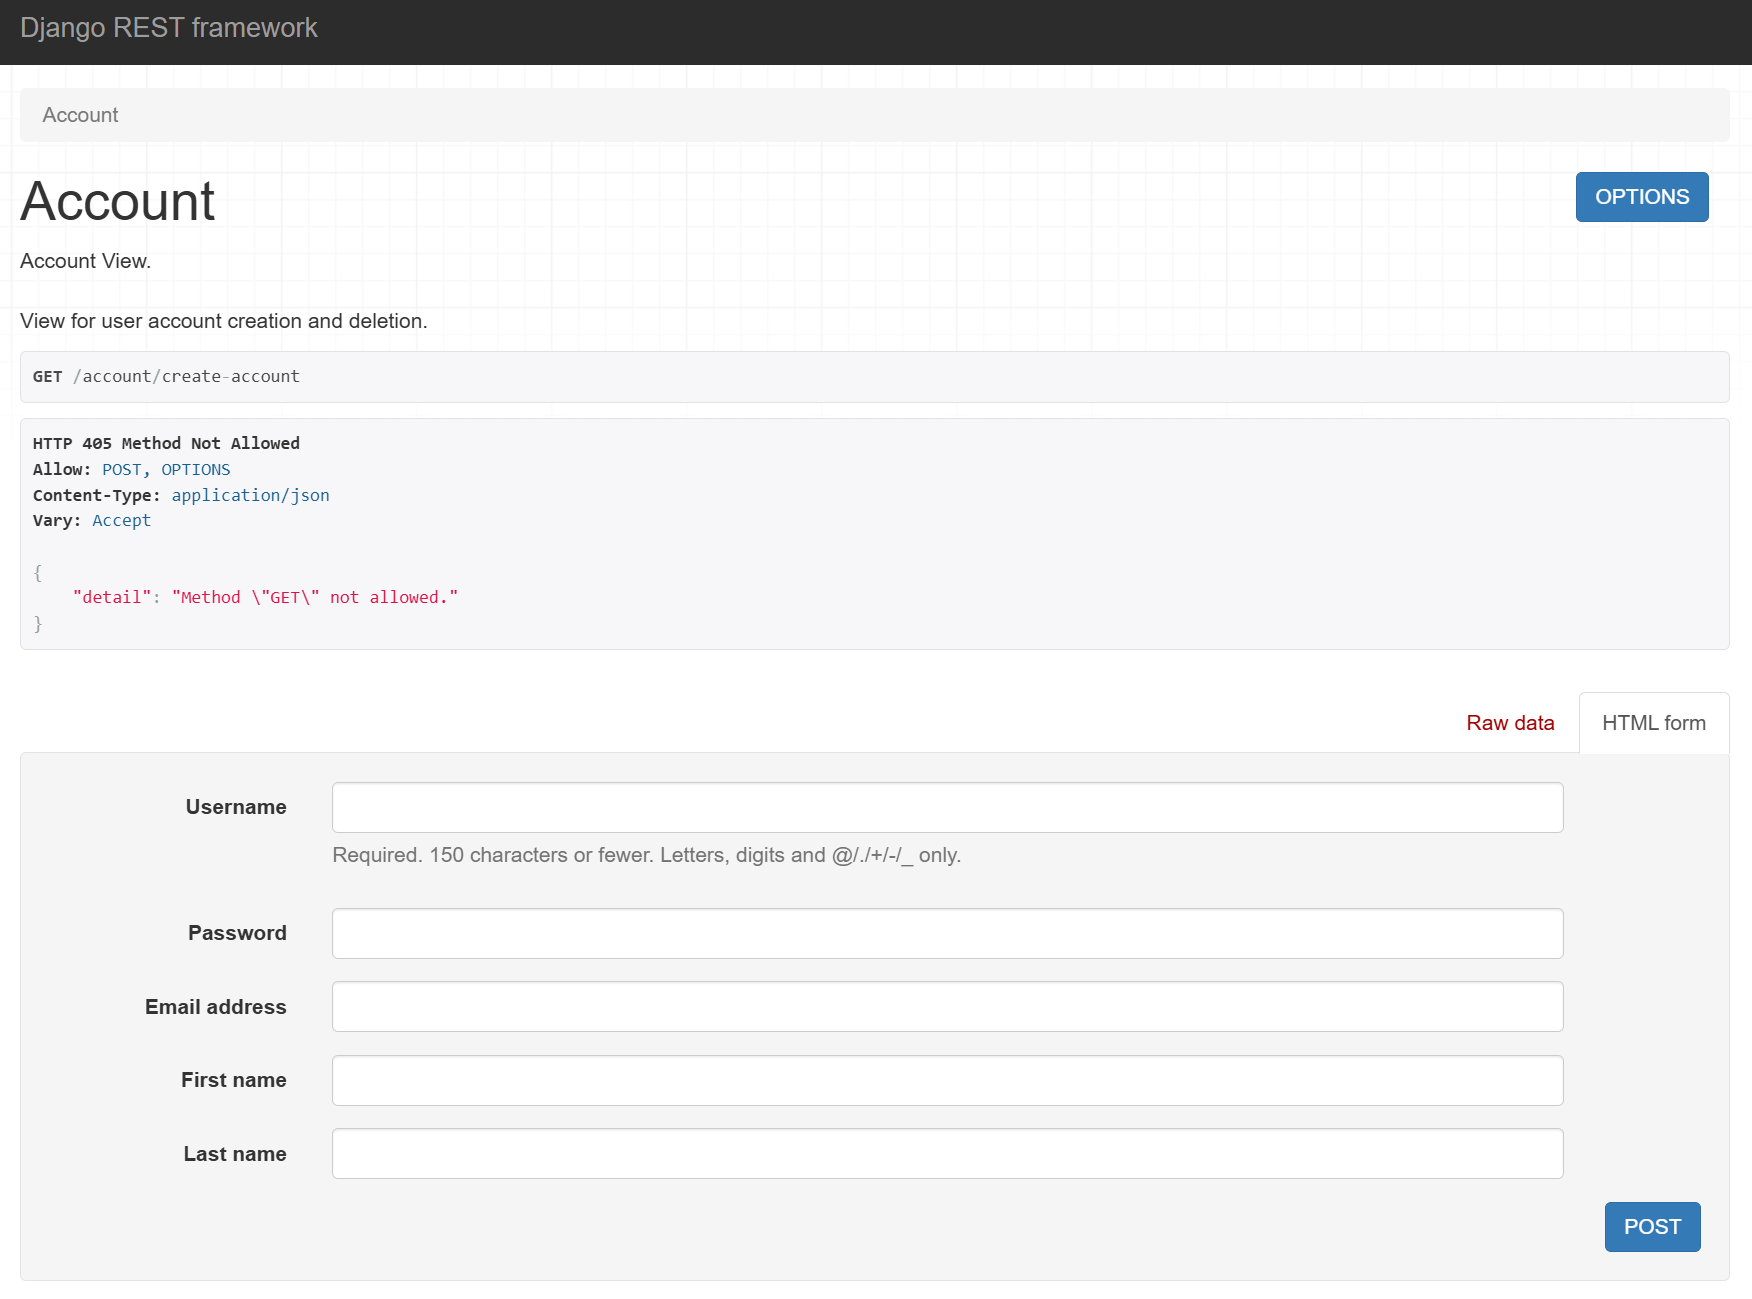Submit the form with the POST button

[x=1652, y=1226]
